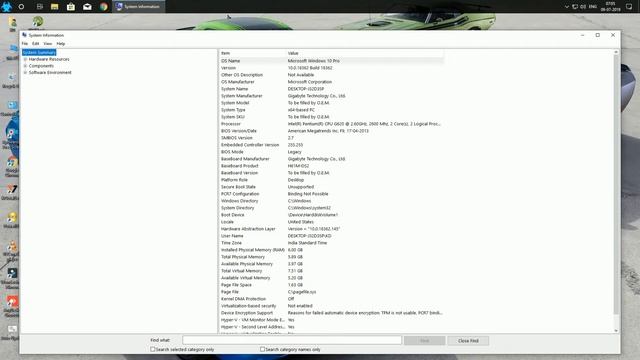Select Time Zone row
The width and height of the screenshot is (640, 360).
pyautogui.click(x=331, y=242)
